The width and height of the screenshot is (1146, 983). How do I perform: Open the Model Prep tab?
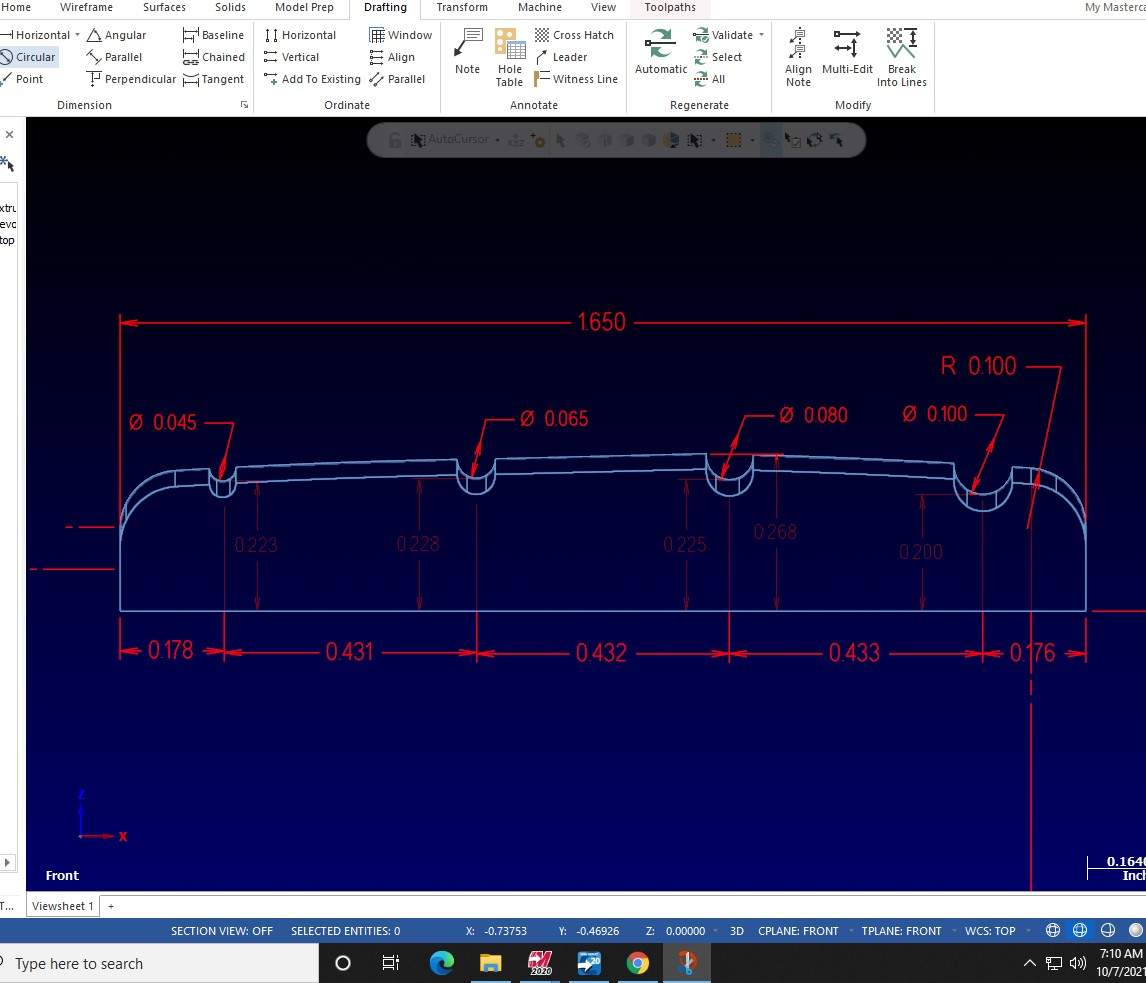coord(304,7)
